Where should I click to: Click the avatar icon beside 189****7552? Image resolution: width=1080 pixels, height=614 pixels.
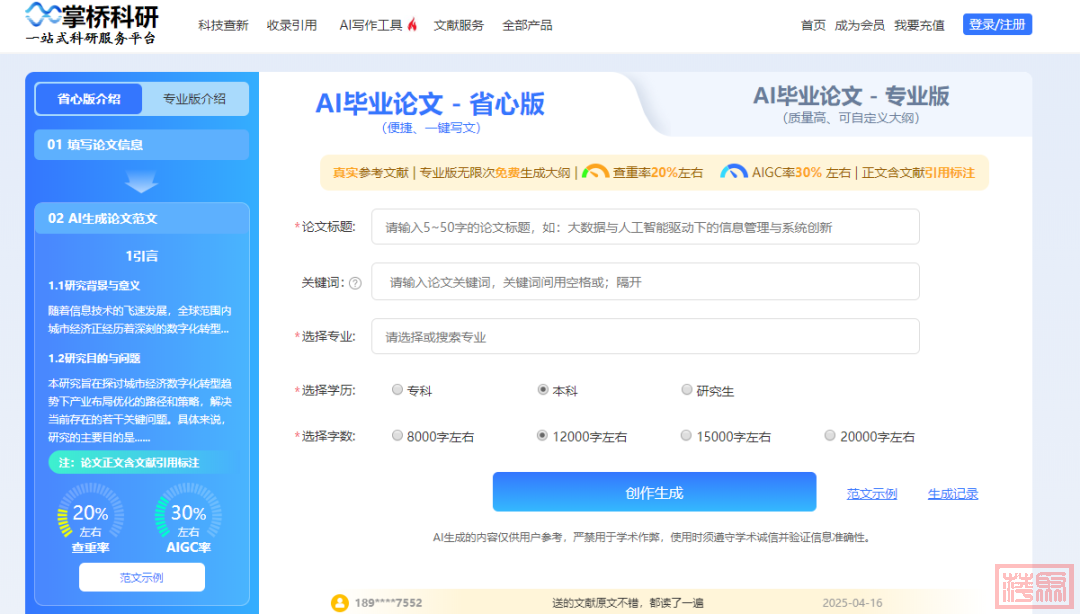coord(340,603)
